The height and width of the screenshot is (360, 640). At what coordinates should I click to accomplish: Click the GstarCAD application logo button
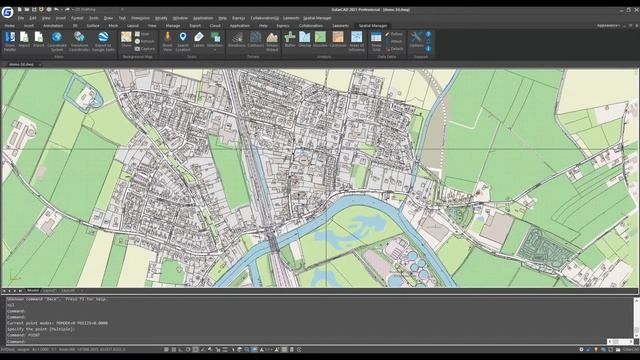pyautogui.click(x=7, y=12)
